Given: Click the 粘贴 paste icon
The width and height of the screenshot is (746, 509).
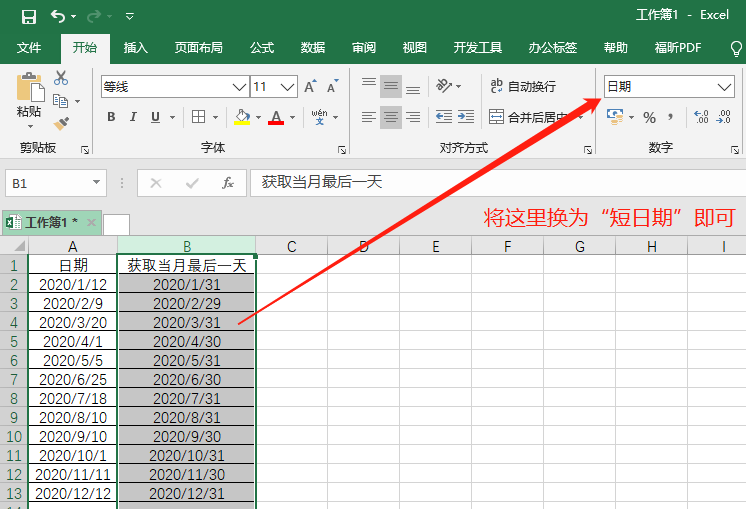Looking at the screenshot, I should click(x=30, y=88).
